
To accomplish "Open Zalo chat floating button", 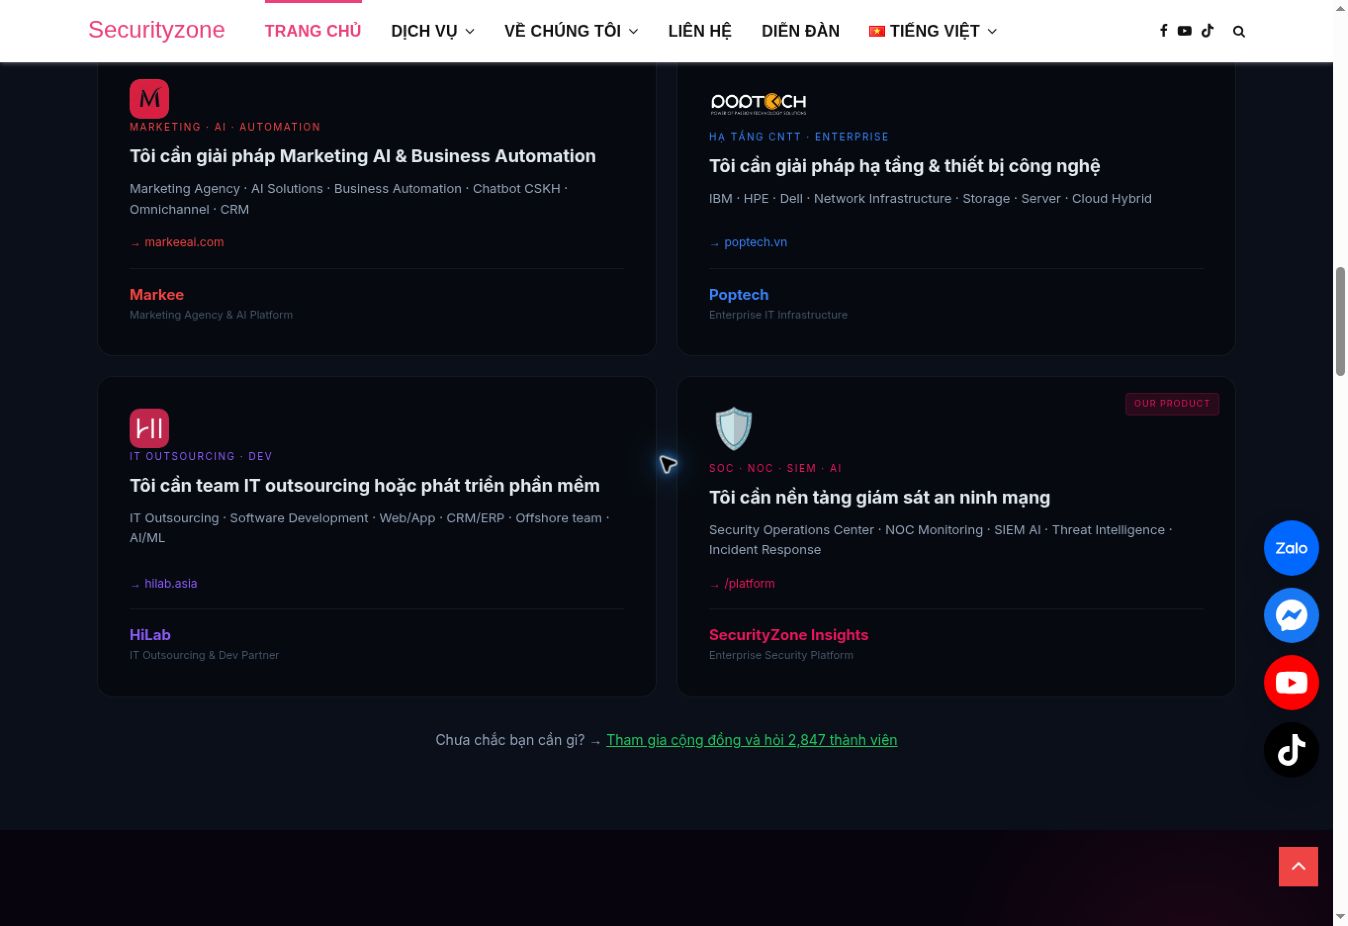I will (x=1291, y=548).
